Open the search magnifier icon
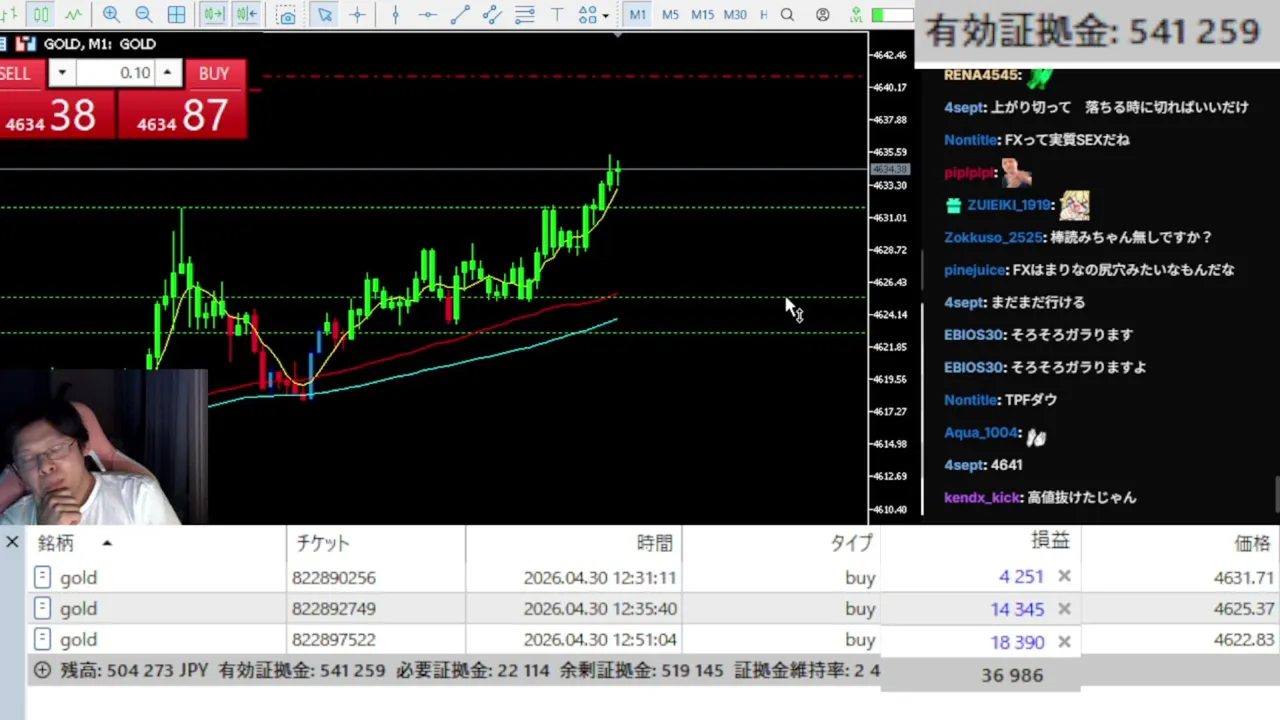Image resolution: width=1280 pixels, height=720 pixels. point(788,15)
